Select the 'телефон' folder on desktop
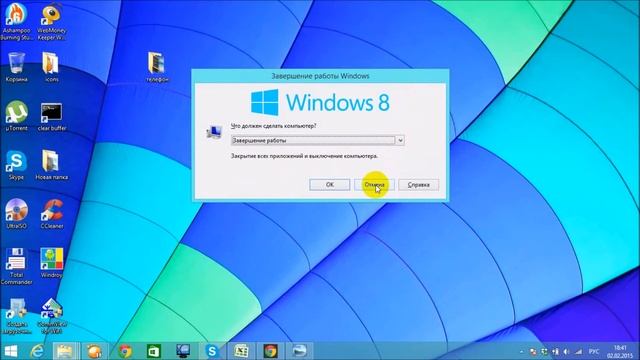Image resolution: width=640 pixels, height=360 pixels. pos(157,67)
